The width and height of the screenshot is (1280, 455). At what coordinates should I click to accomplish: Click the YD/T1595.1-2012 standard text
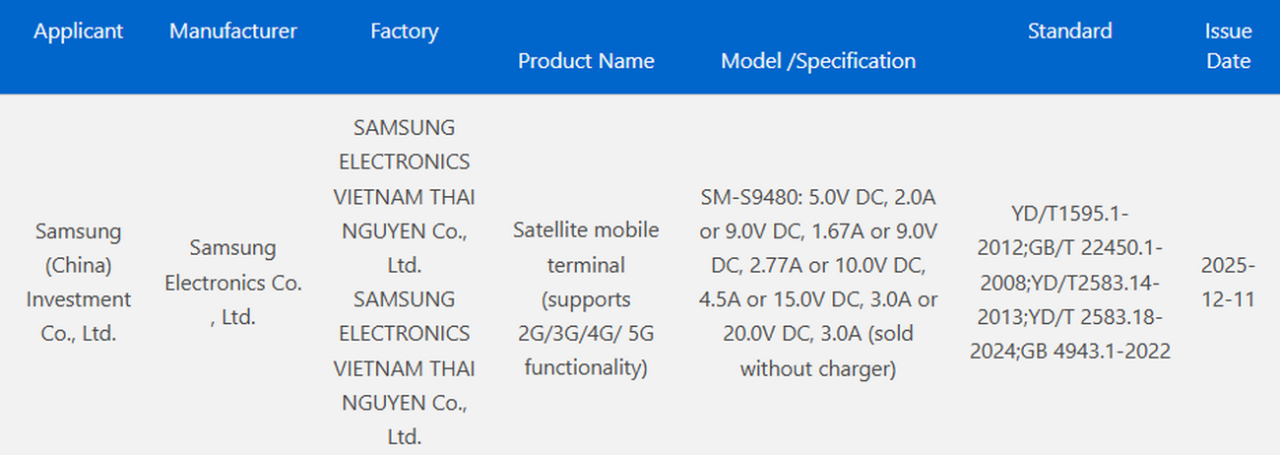tap(1070, 214)
